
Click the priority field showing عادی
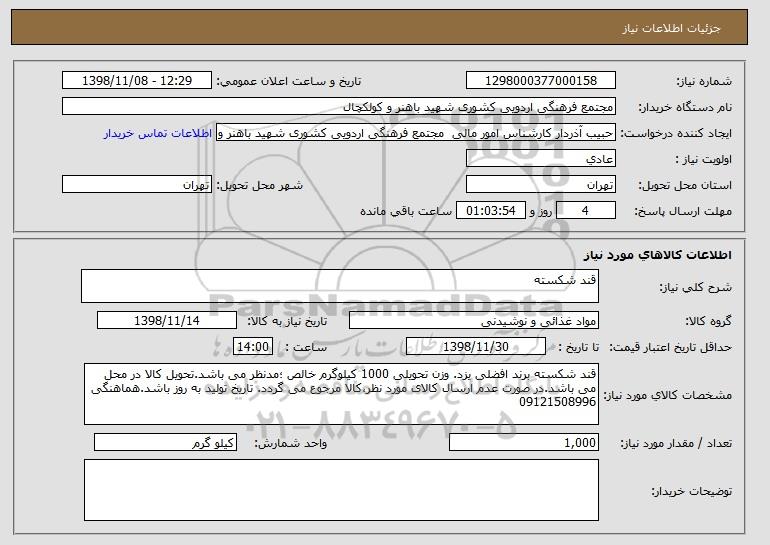pyautogui.click(x=541, y=159)
